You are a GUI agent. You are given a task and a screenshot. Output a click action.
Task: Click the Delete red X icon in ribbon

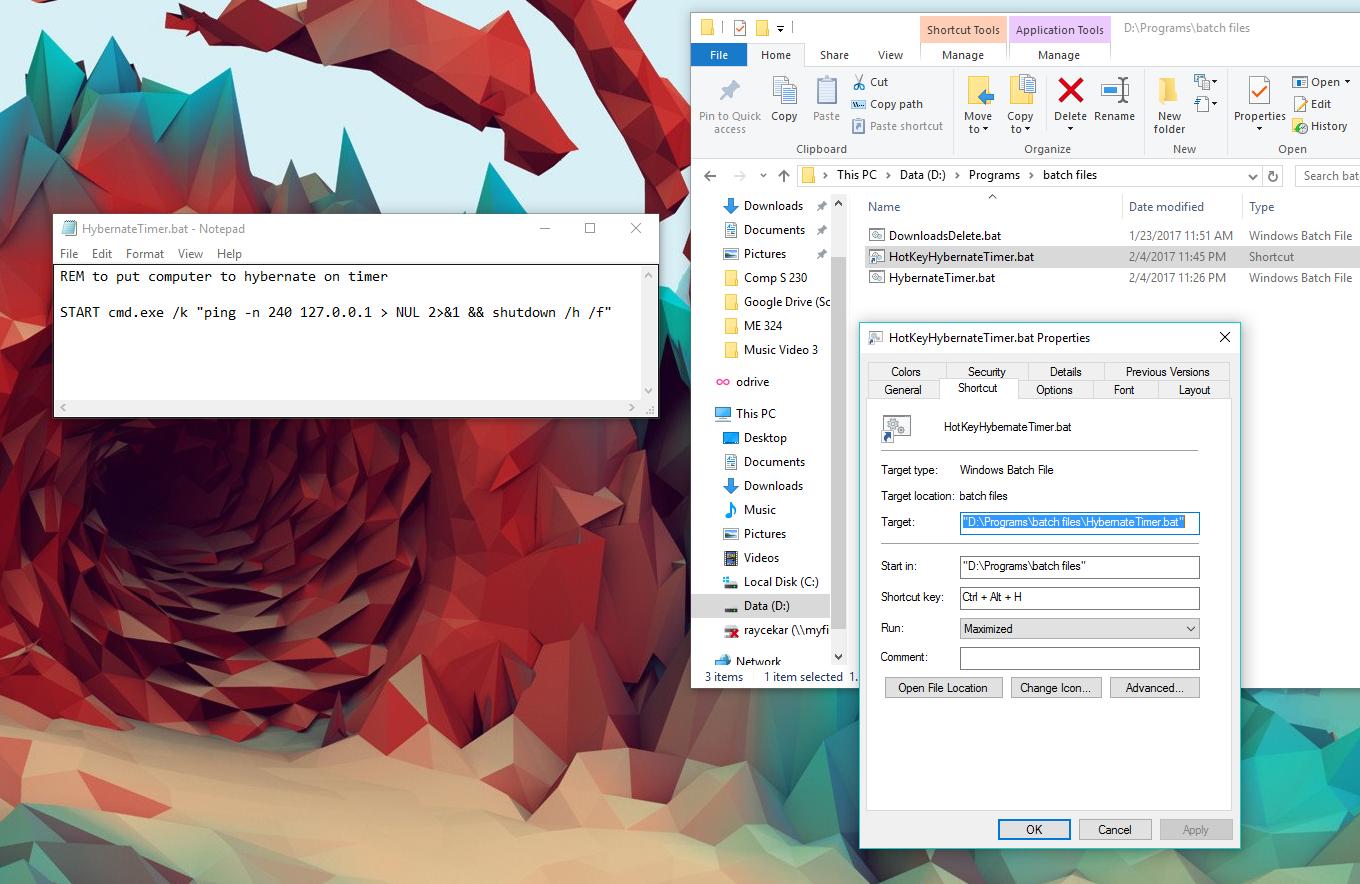click(x=1070, y=92)
